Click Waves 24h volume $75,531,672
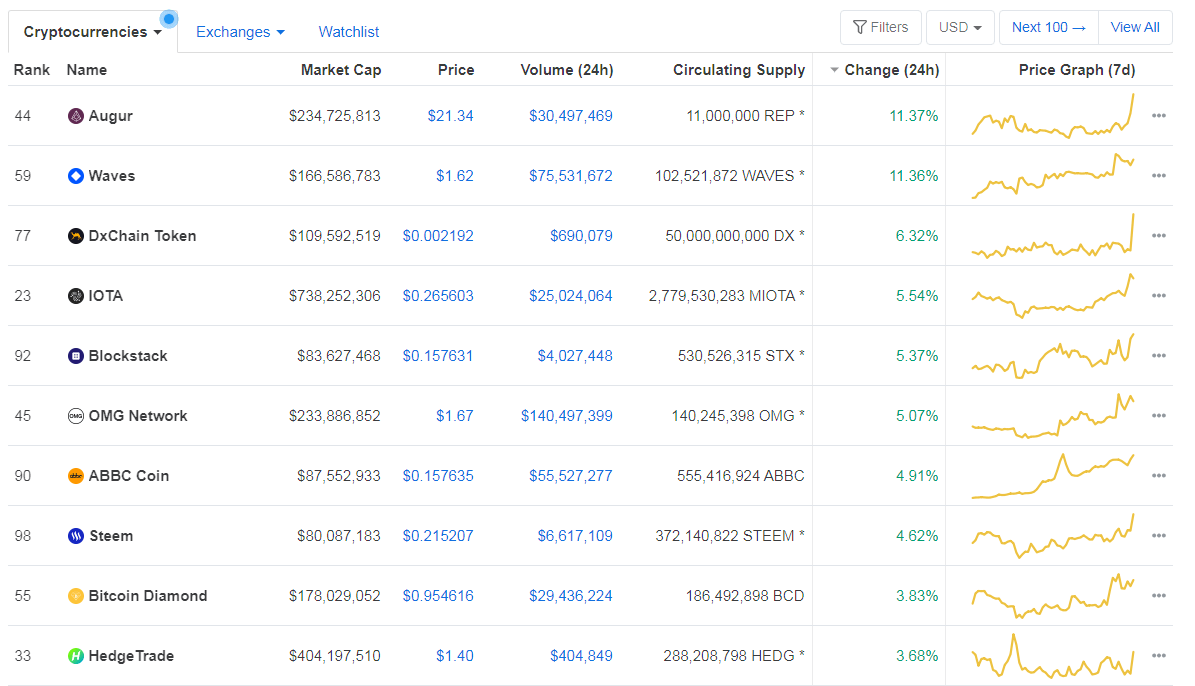Viewport: 1195px width, 686px height. (x=571, y=176)
